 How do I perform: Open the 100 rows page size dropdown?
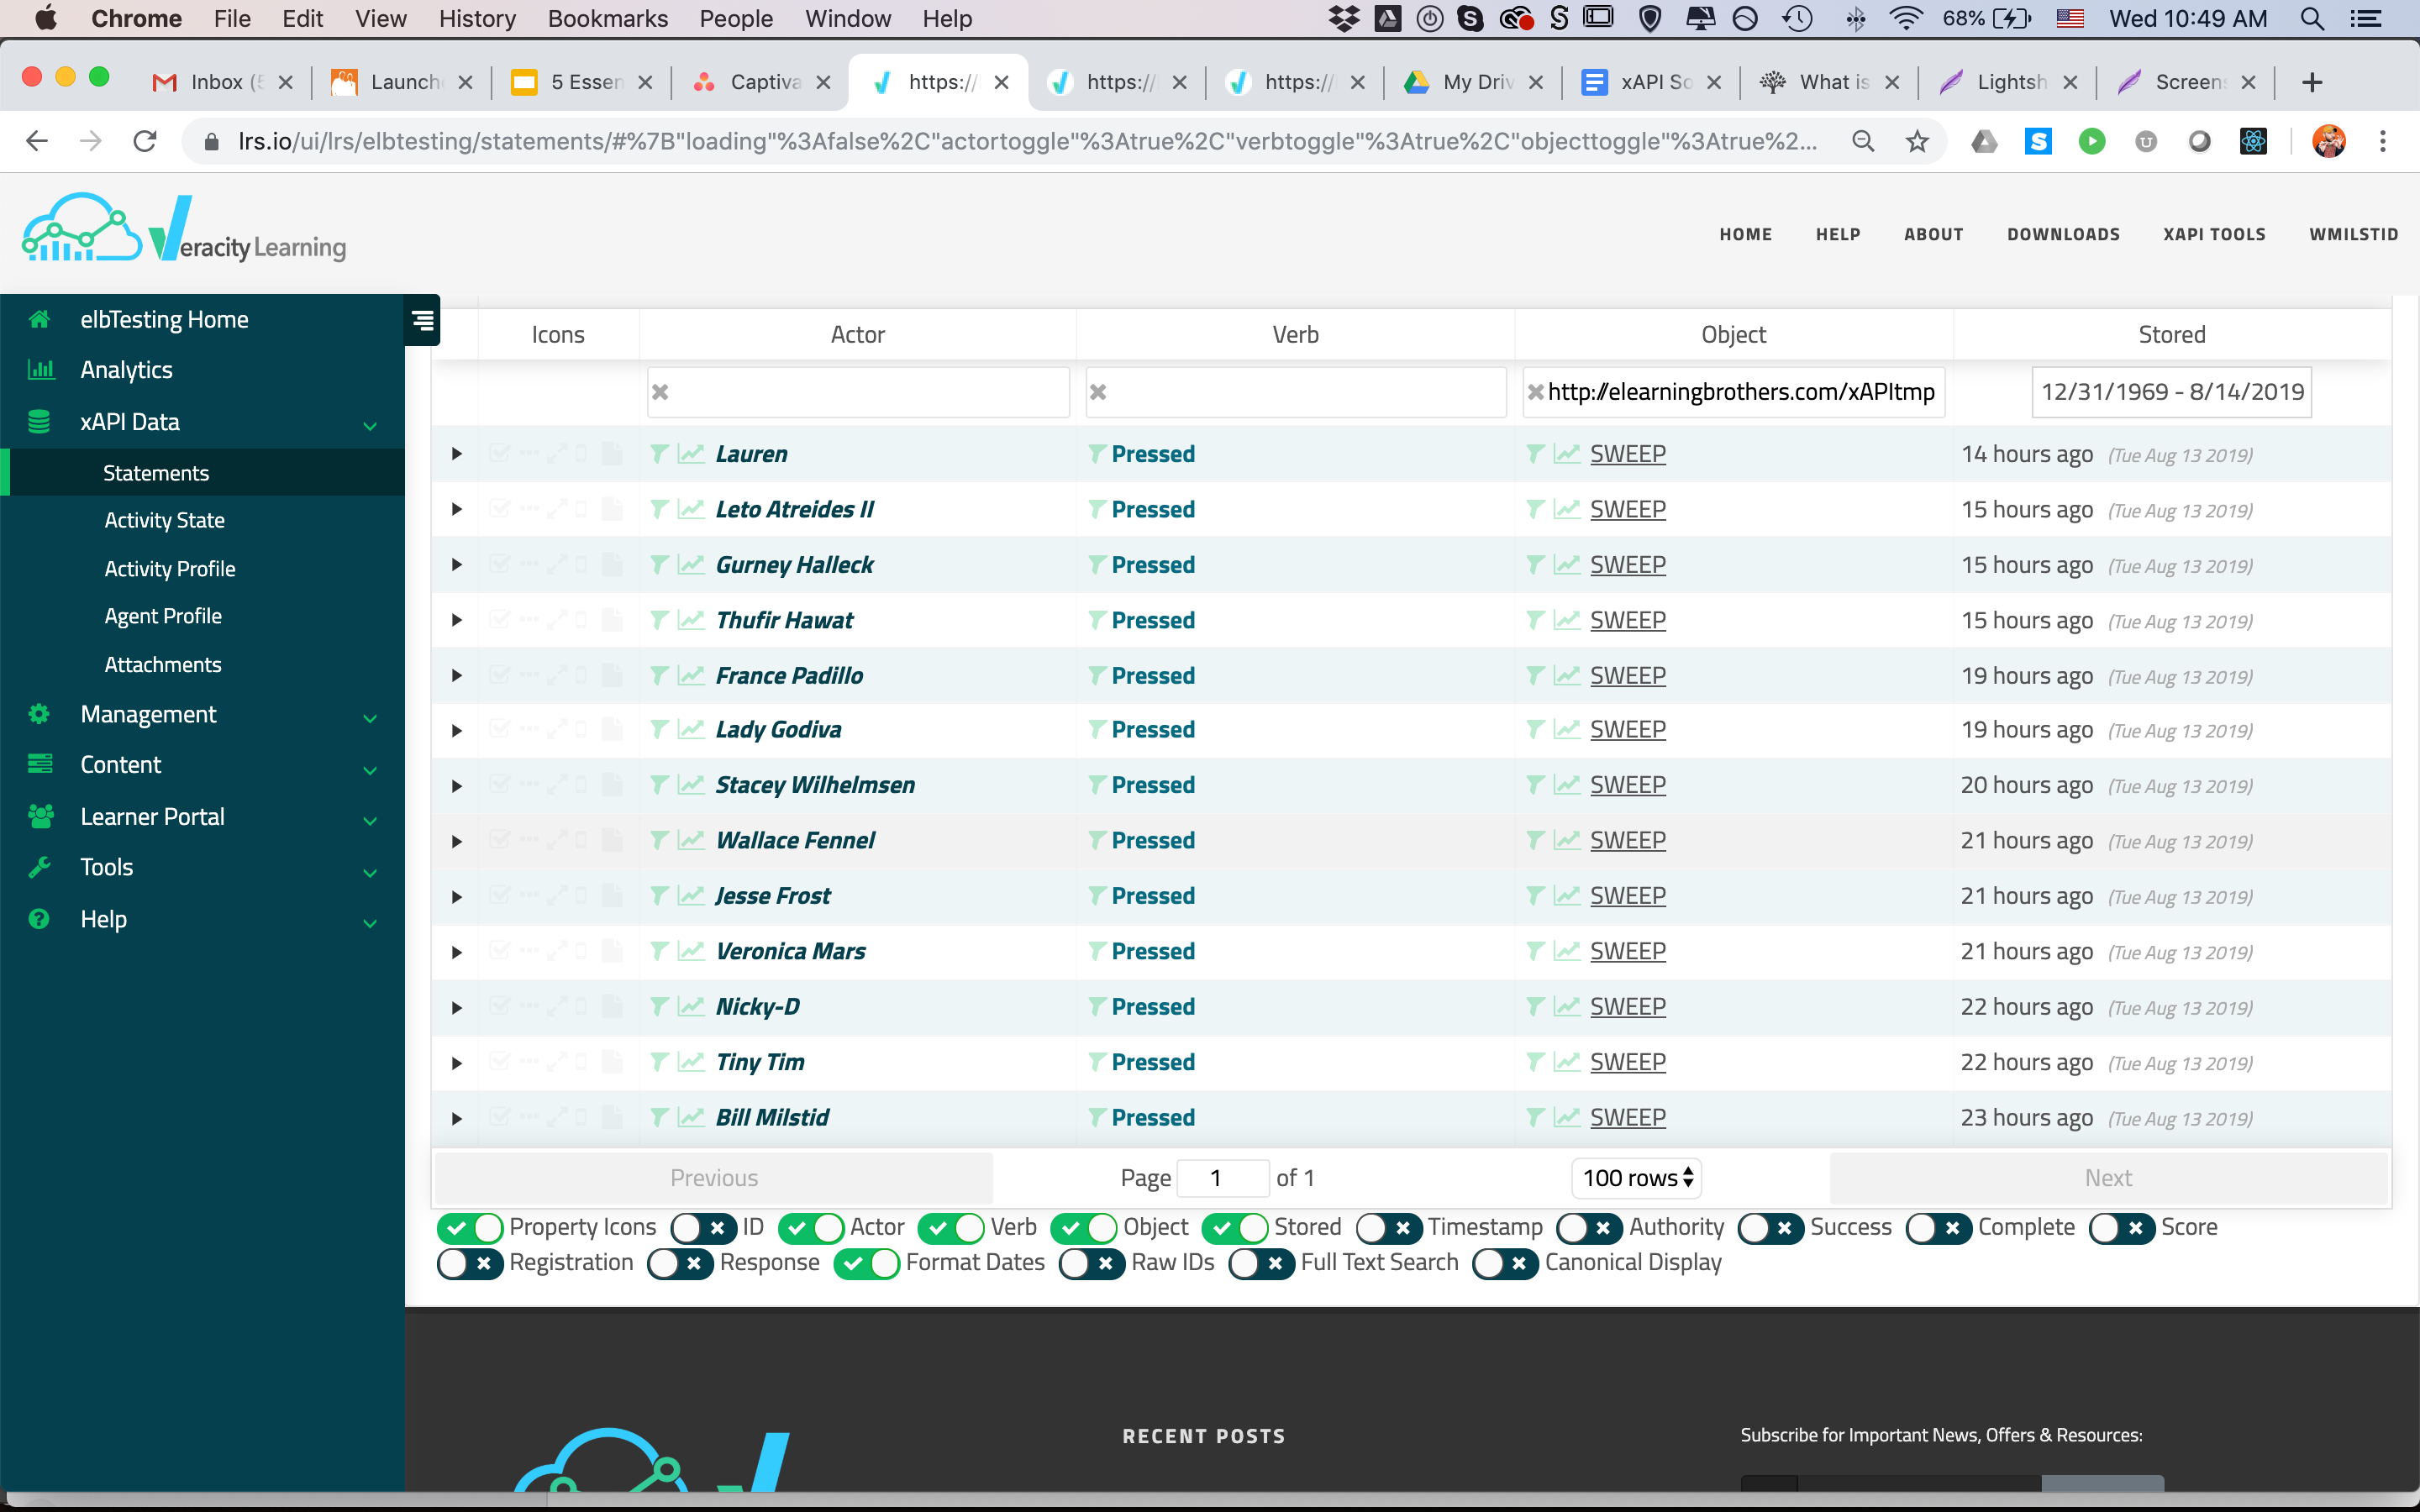[1636, 1178]
